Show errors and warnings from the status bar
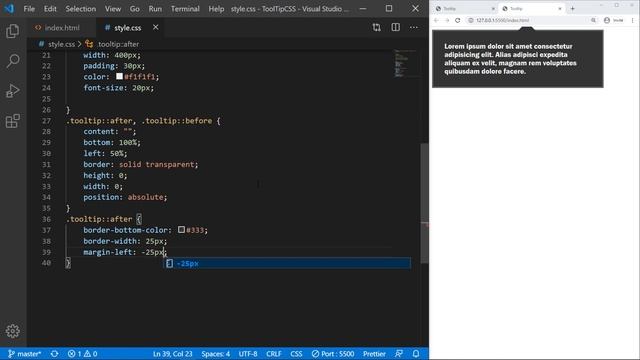 pyautogui.click(x=82, y=354)
